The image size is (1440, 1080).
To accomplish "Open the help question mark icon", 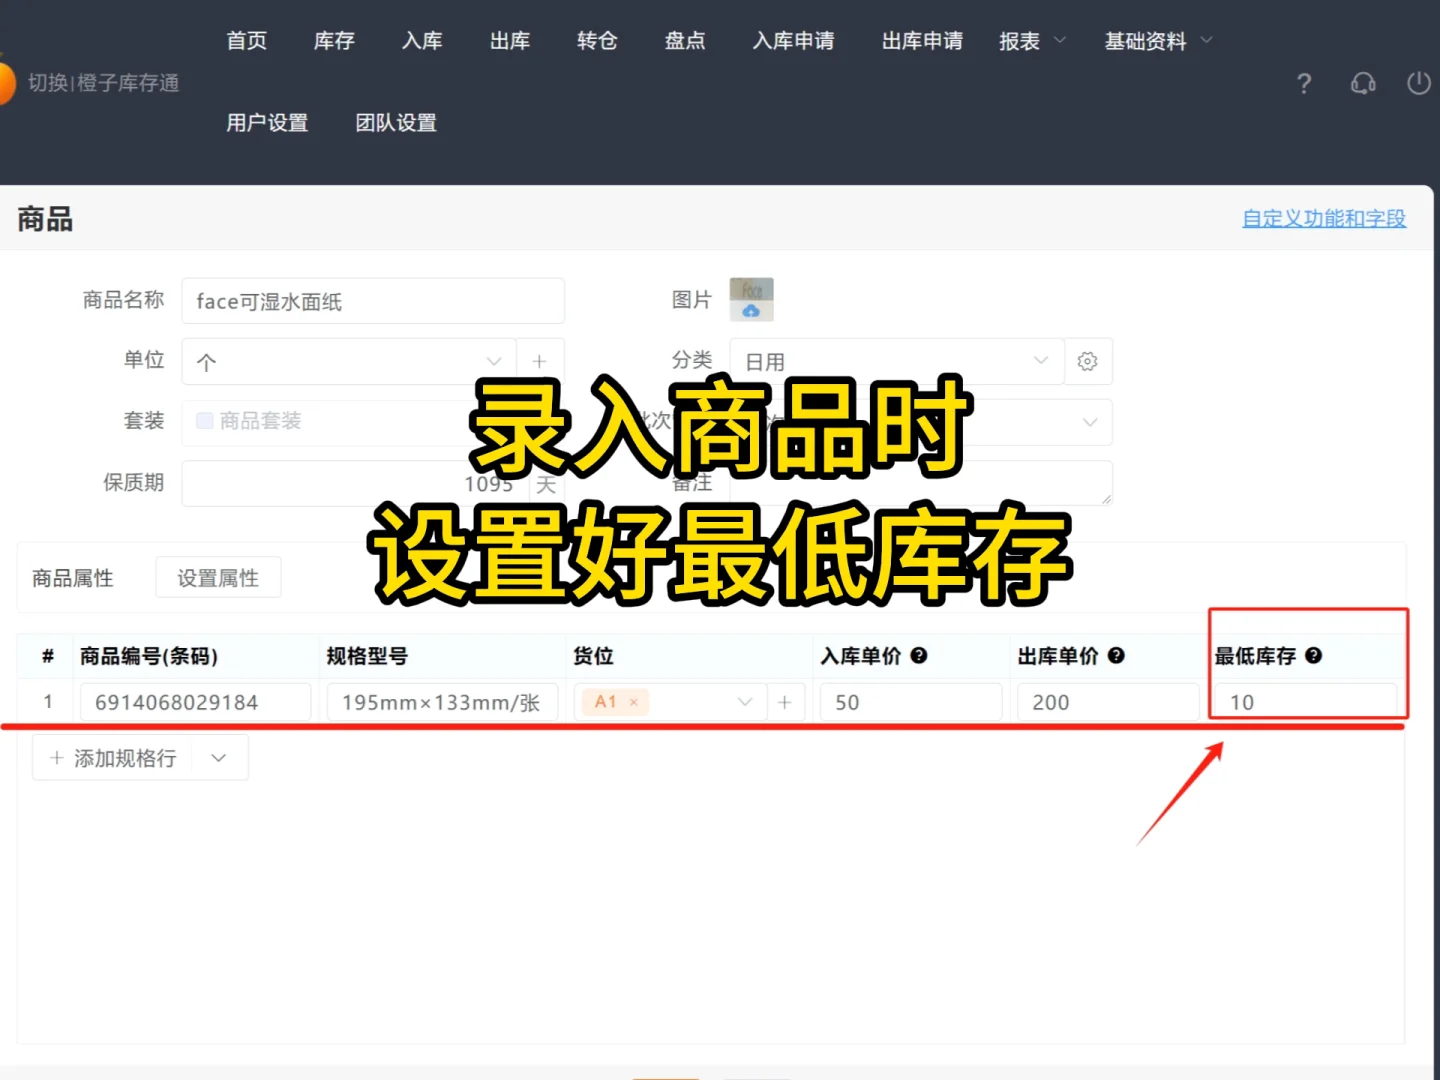I will [1303, 84].
